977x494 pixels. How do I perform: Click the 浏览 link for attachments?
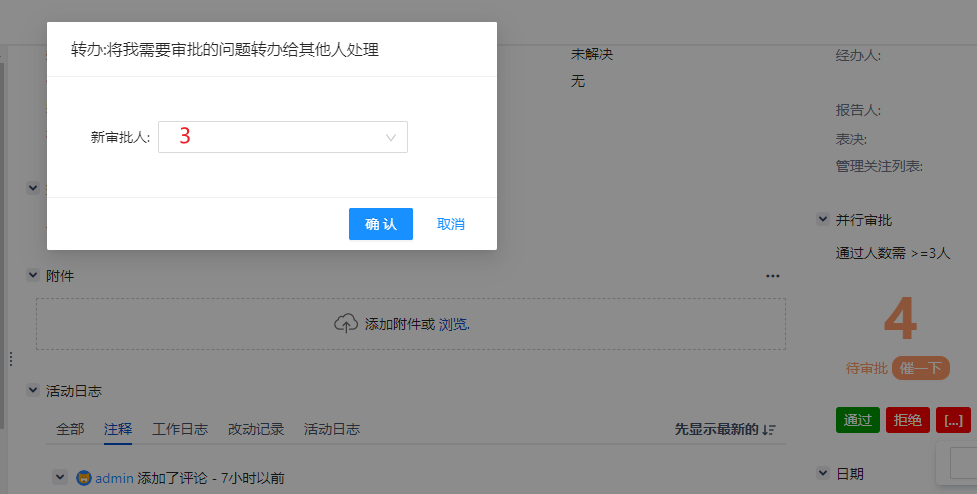454,324
